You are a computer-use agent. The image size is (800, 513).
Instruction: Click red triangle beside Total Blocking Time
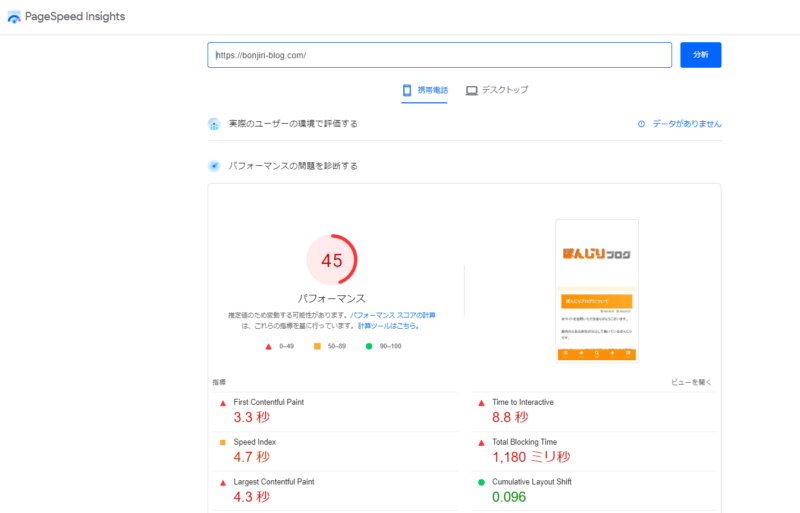[481, 443]
